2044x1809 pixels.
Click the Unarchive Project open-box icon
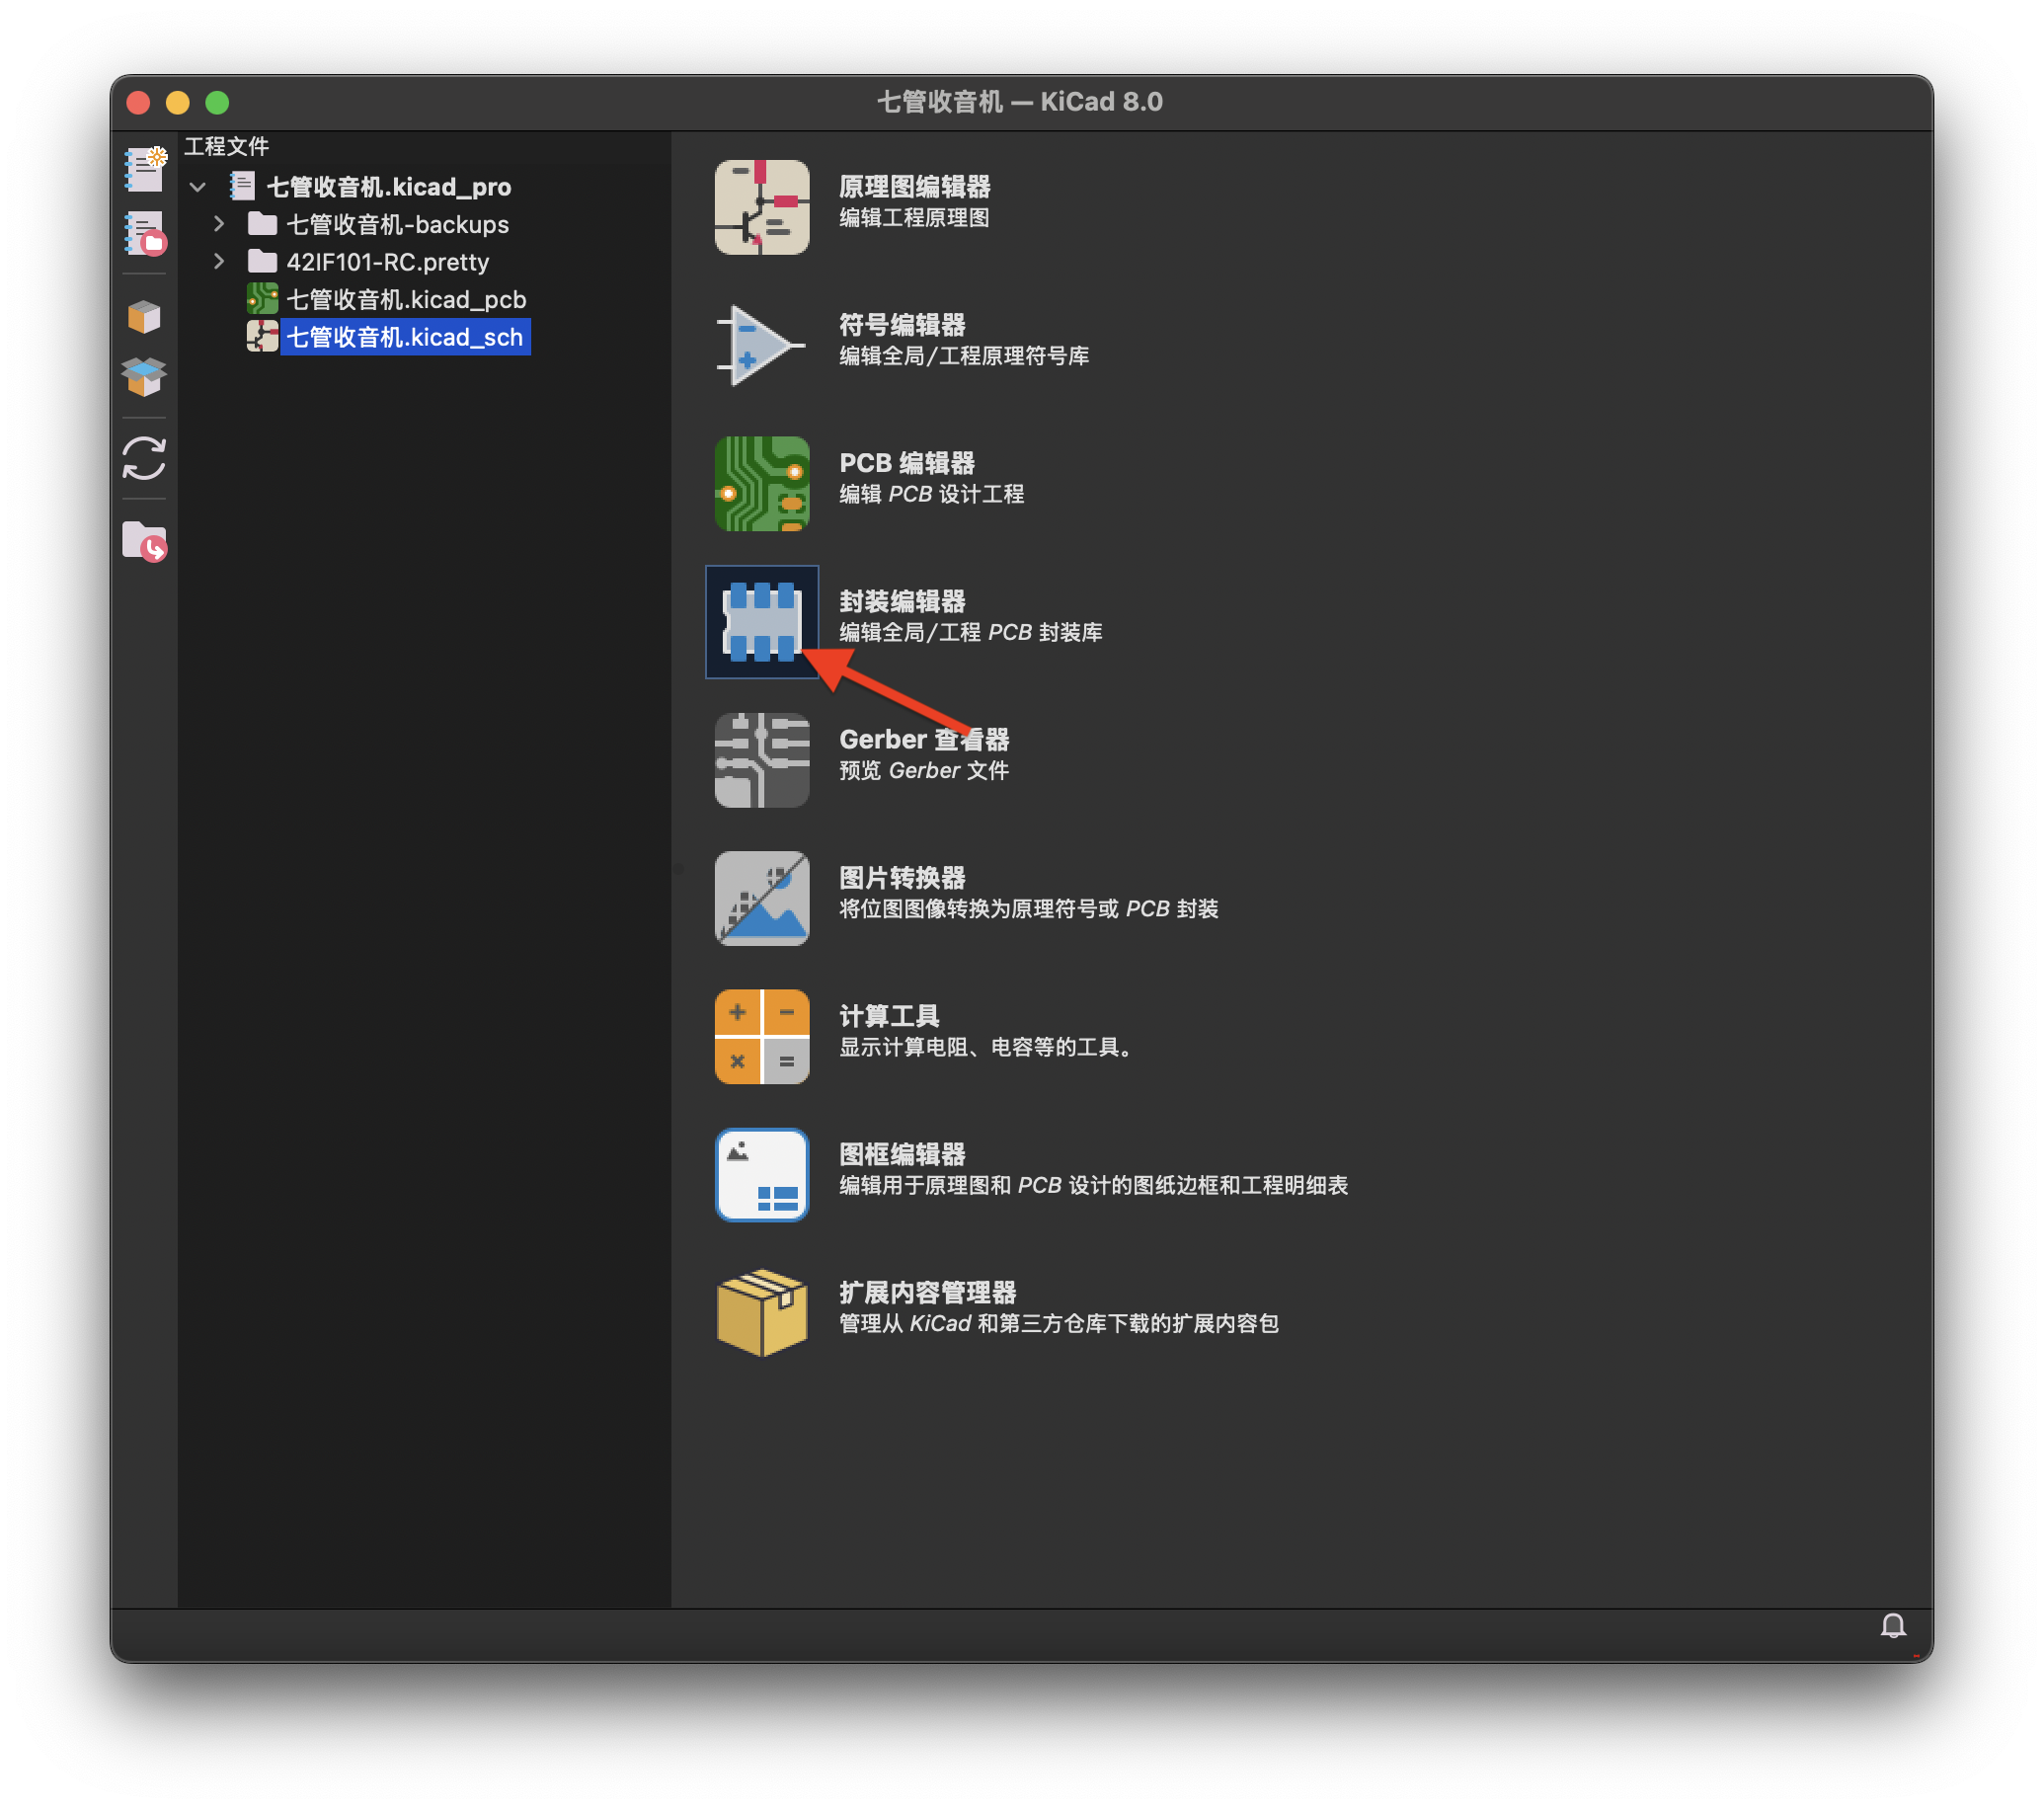click(144, 377)
